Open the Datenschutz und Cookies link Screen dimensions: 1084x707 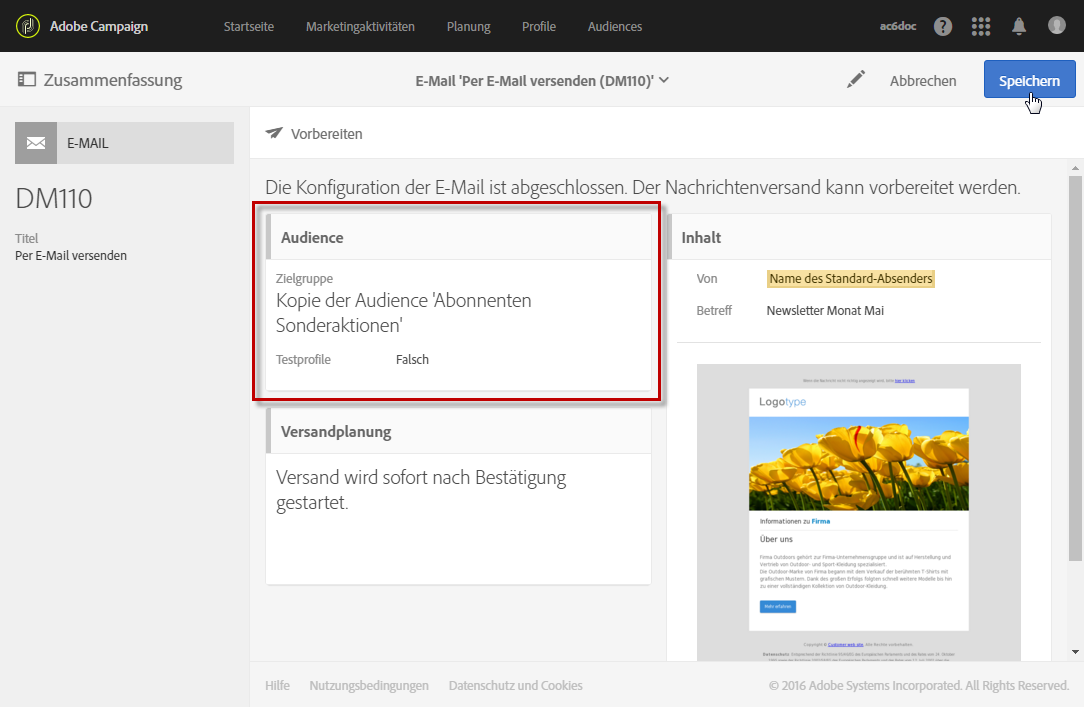(516, 686)
